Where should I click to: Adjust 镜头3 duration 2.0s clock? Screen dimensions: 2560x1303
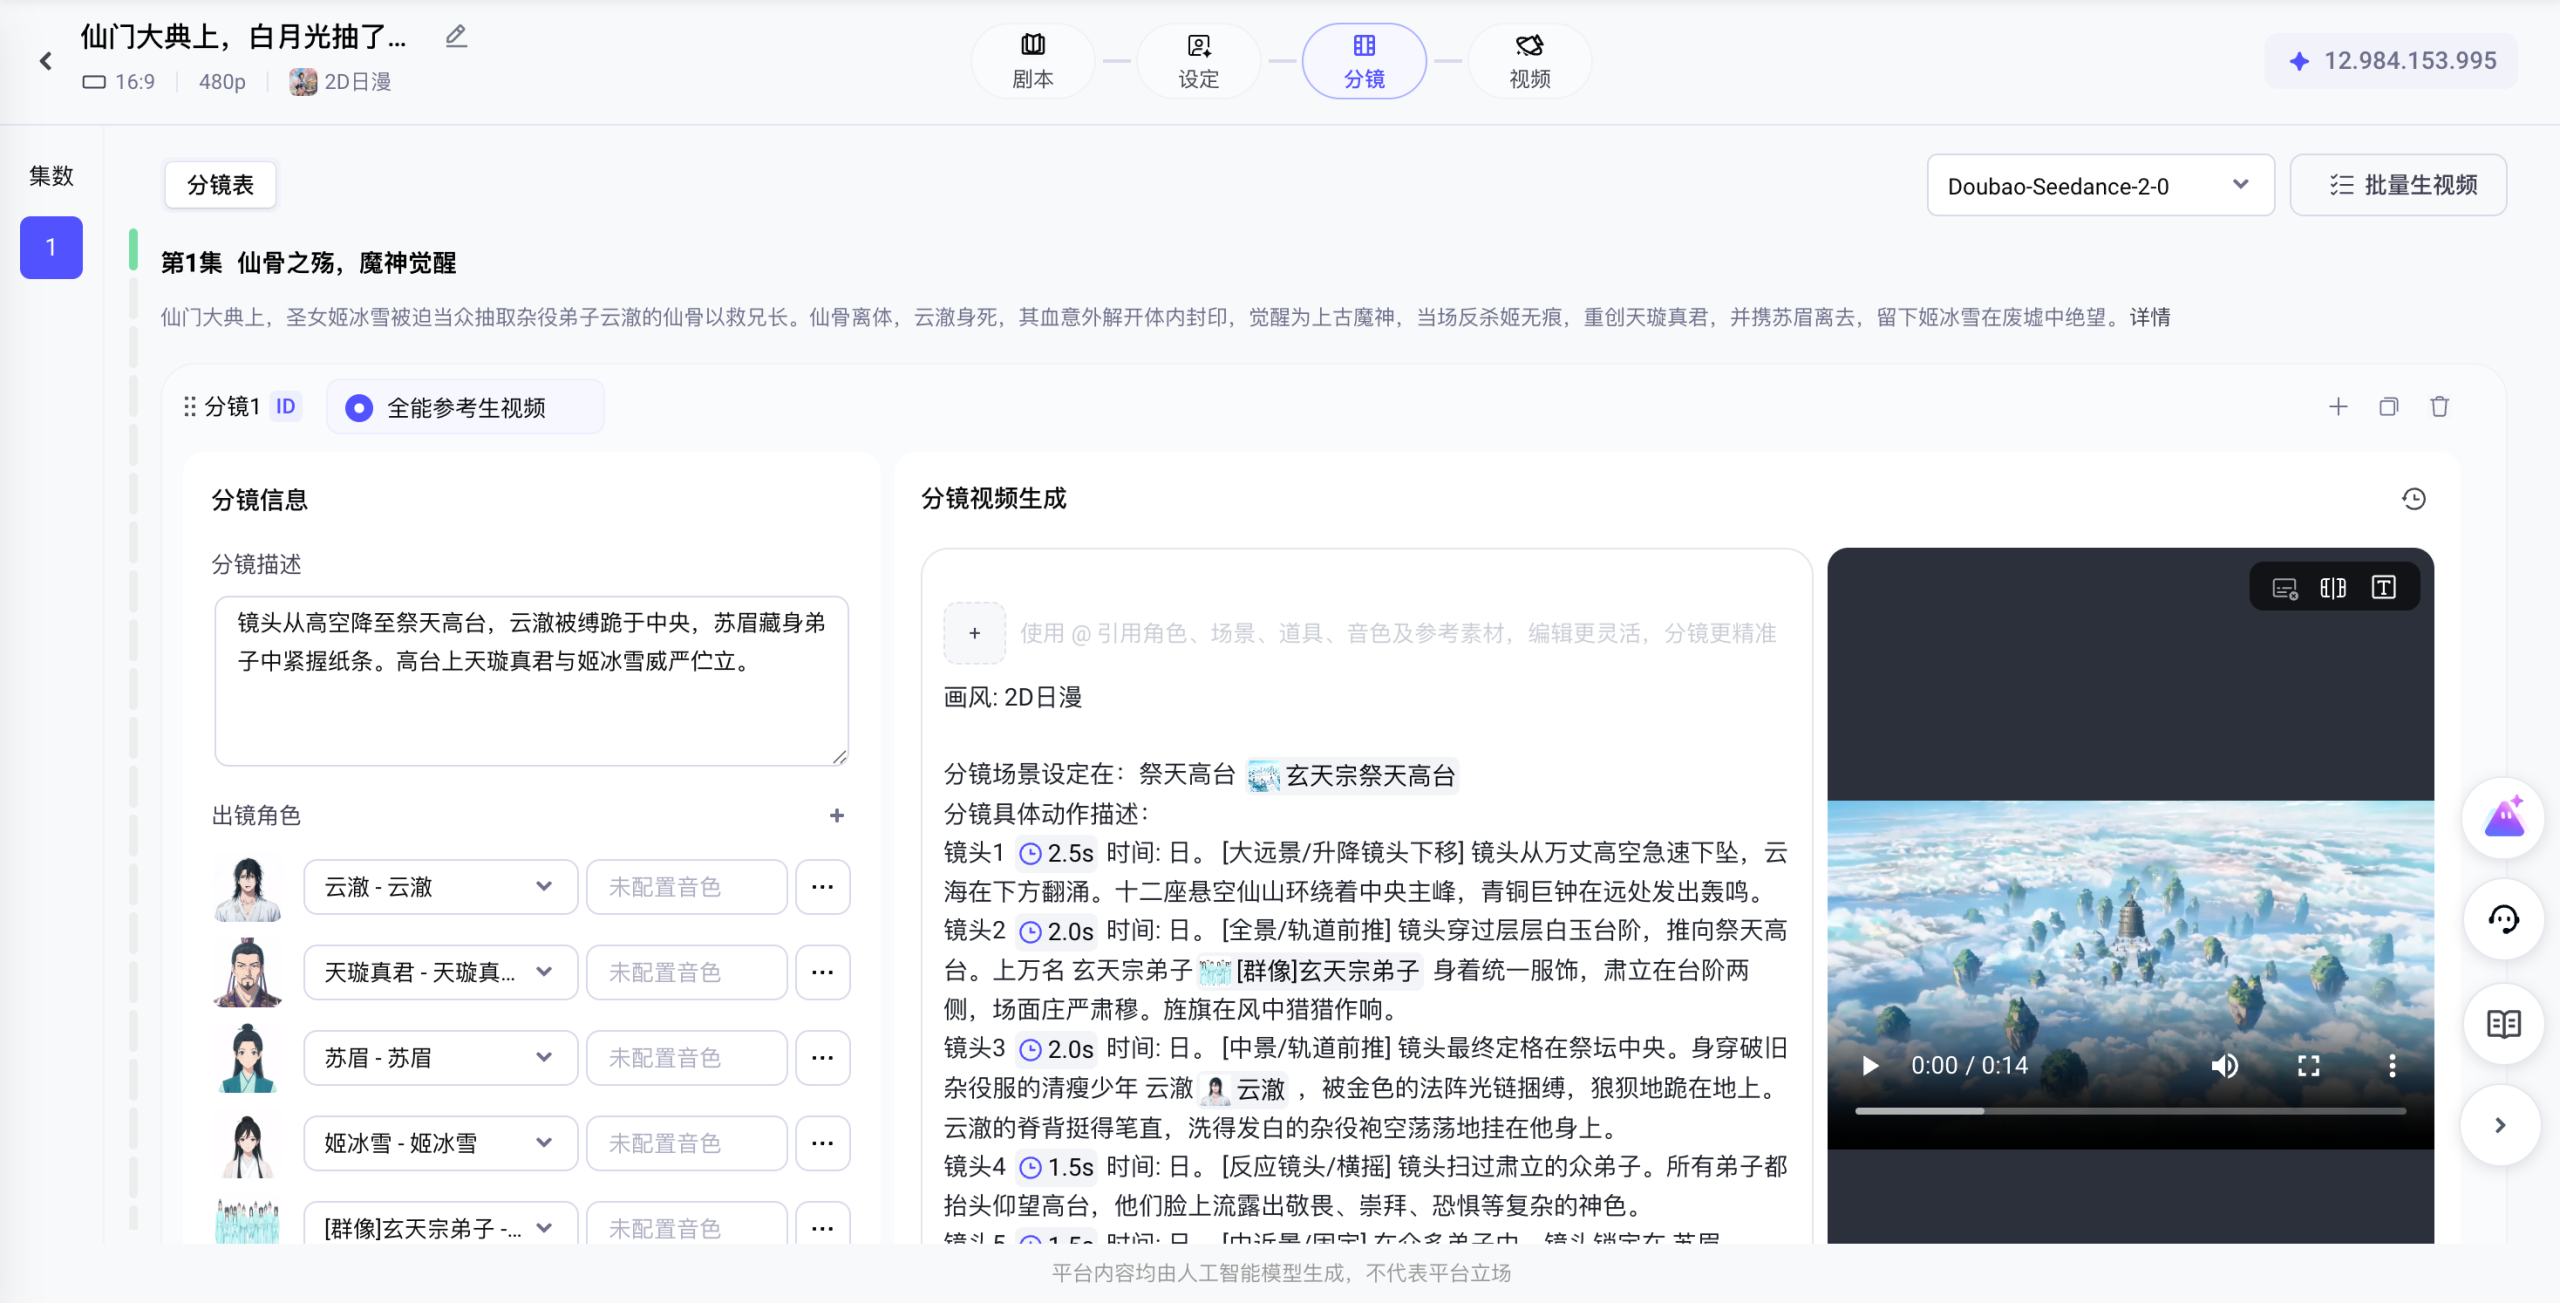tap(1056, 1049)
